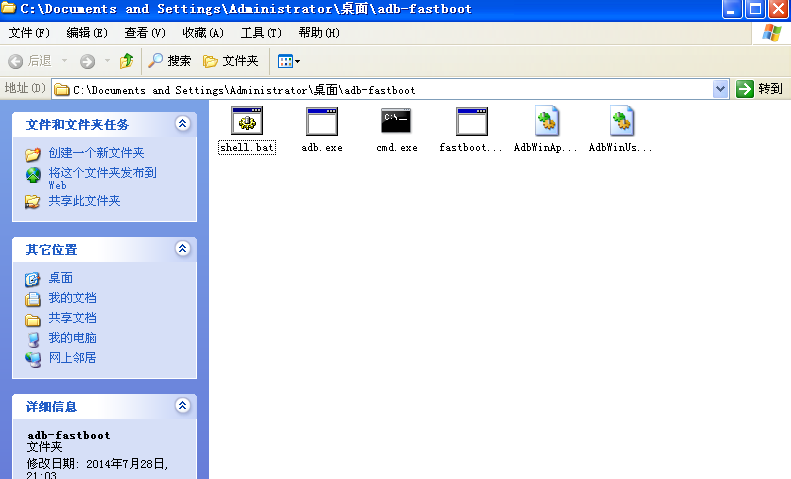Viewport: 791px width, 479px height.
Task: Select the adb.exe file icon
Action: pyautogui.click(x=321, y=122)
